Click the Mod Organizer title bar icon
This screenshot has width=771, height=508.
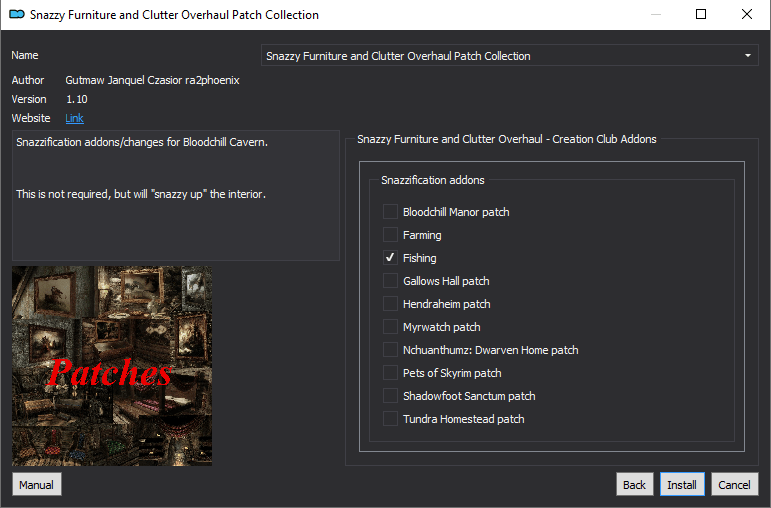pyautogui.click(x=17, y=14)
